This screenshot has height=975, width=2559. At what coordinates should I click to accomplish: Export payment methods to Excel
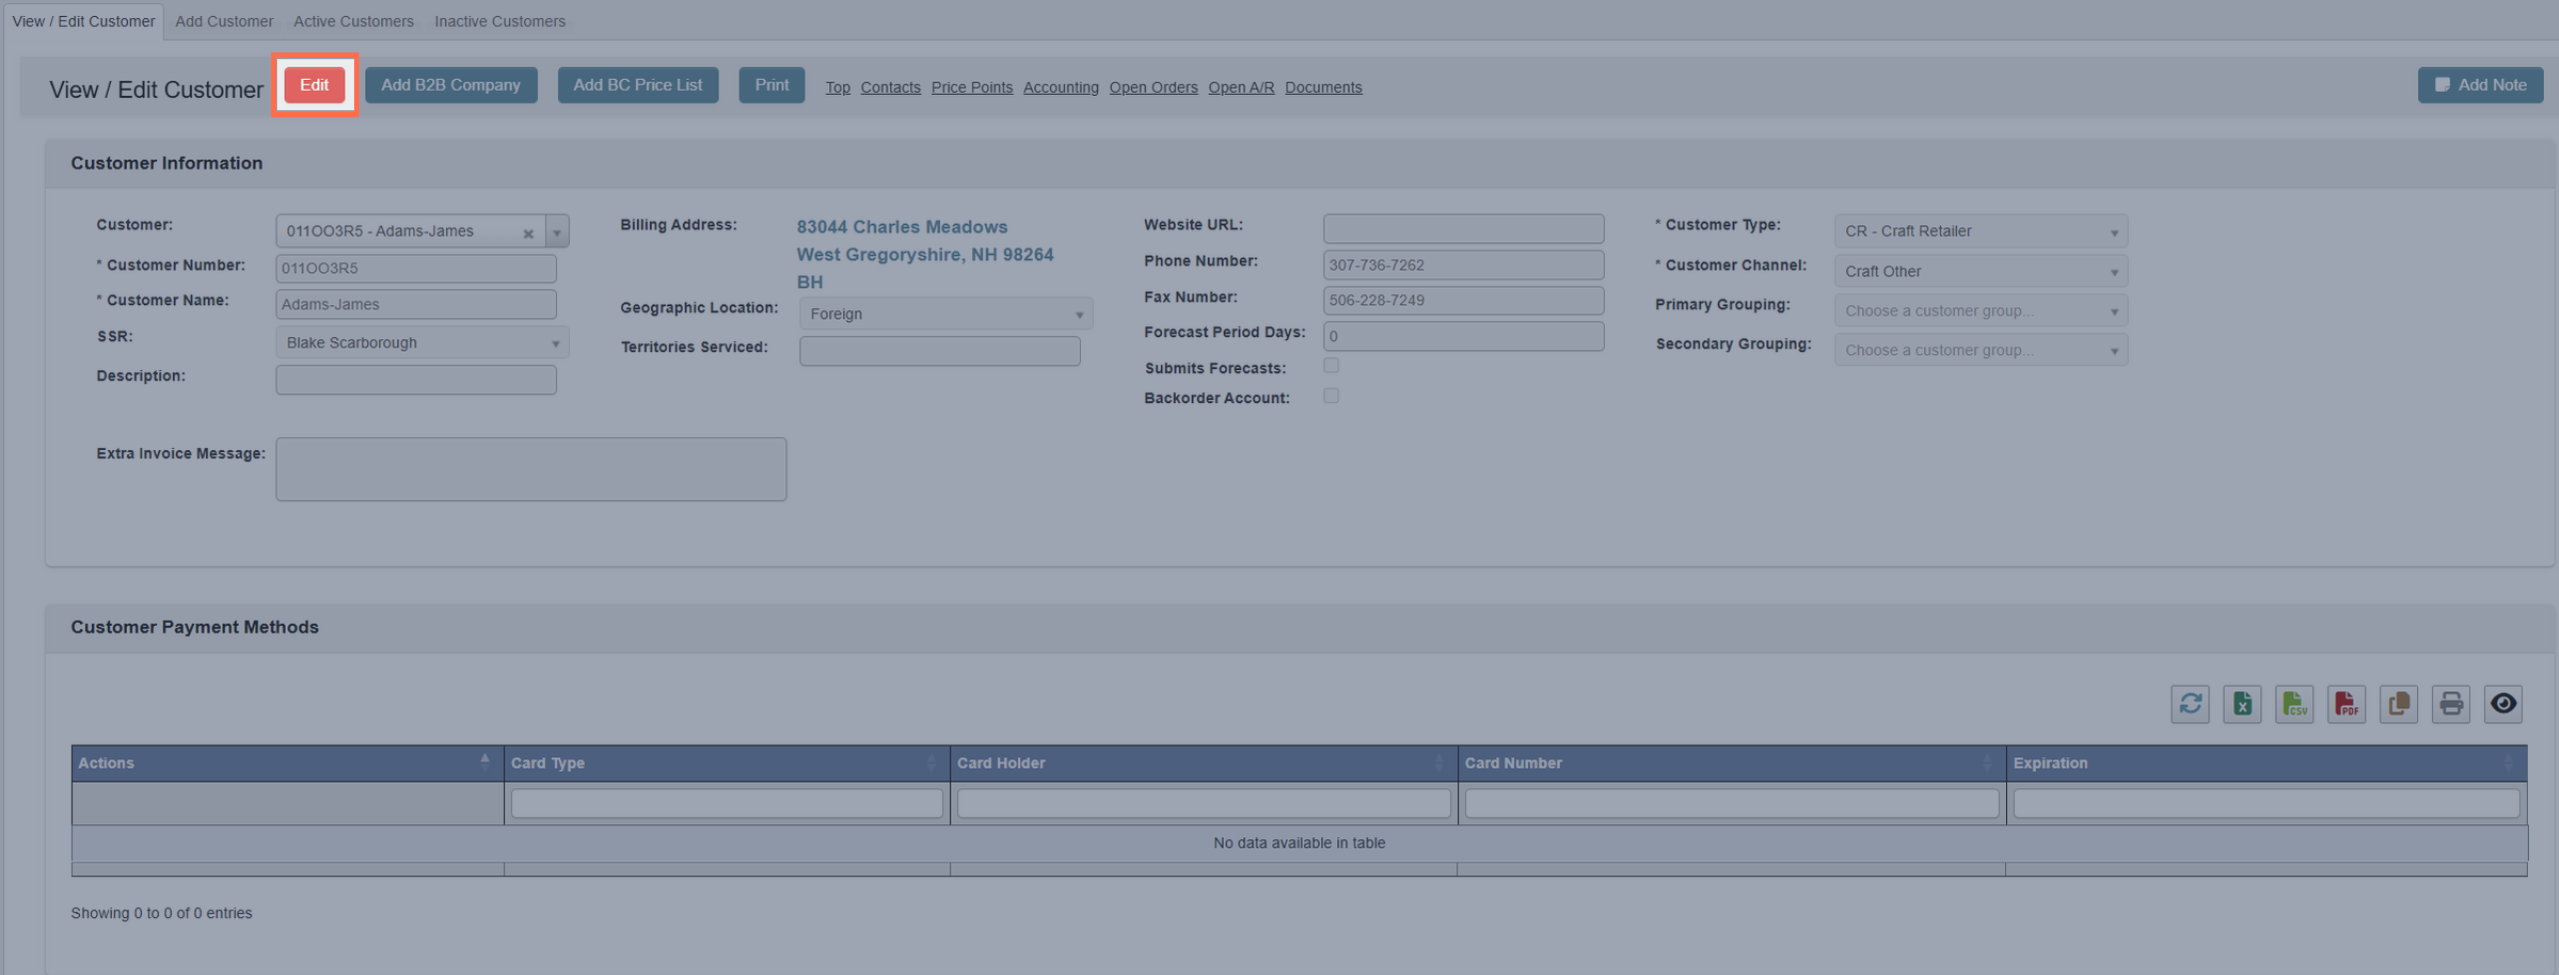(2242, 704)
